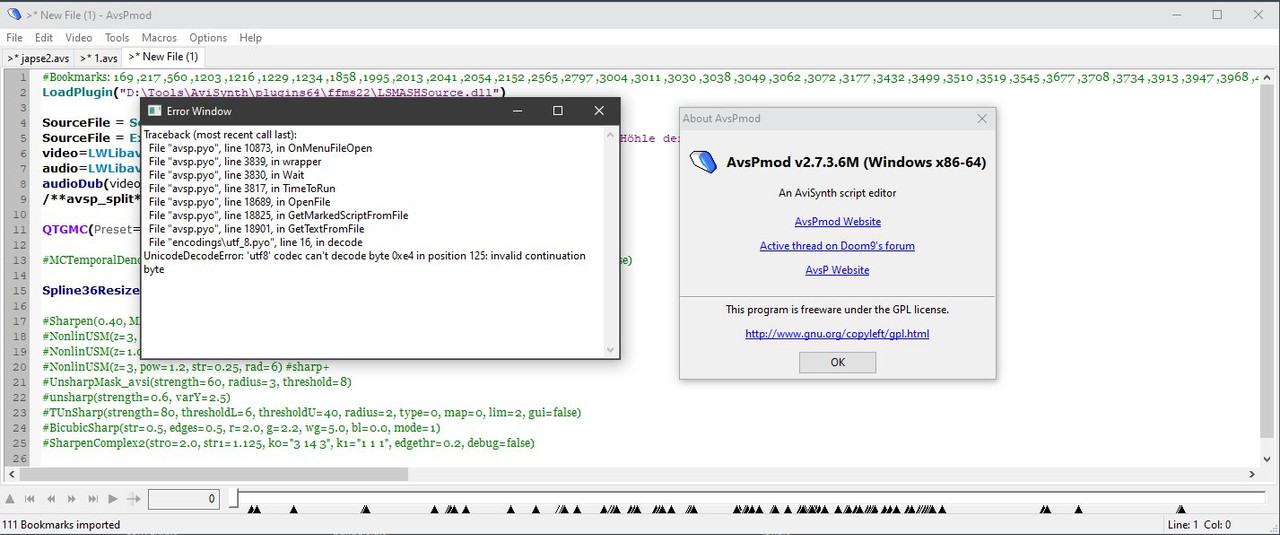
Task: Click the #TUnSharp comment line
Action: click(x=312, y=412)
